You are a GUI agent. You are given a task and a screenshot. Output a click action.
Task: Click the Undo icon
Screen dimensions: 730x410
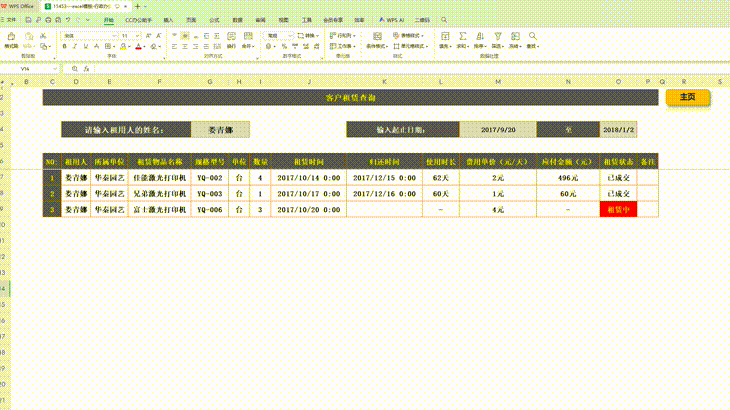coord(68,20)
